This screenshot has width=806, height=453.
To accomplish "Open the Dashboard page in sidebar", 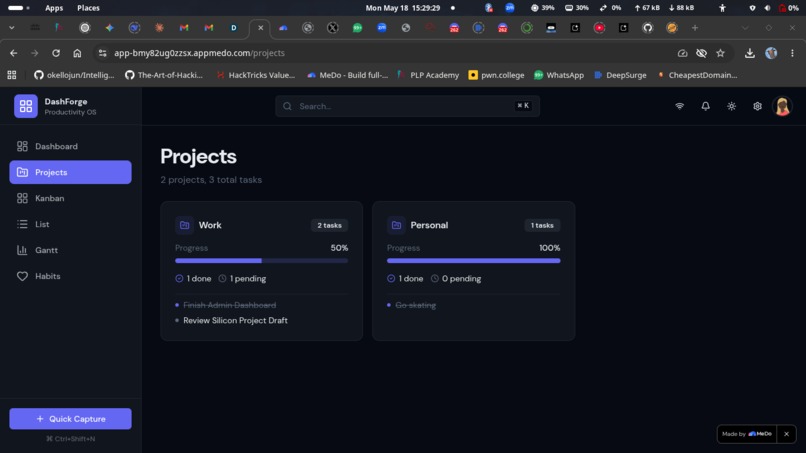I will click(70, 147).
